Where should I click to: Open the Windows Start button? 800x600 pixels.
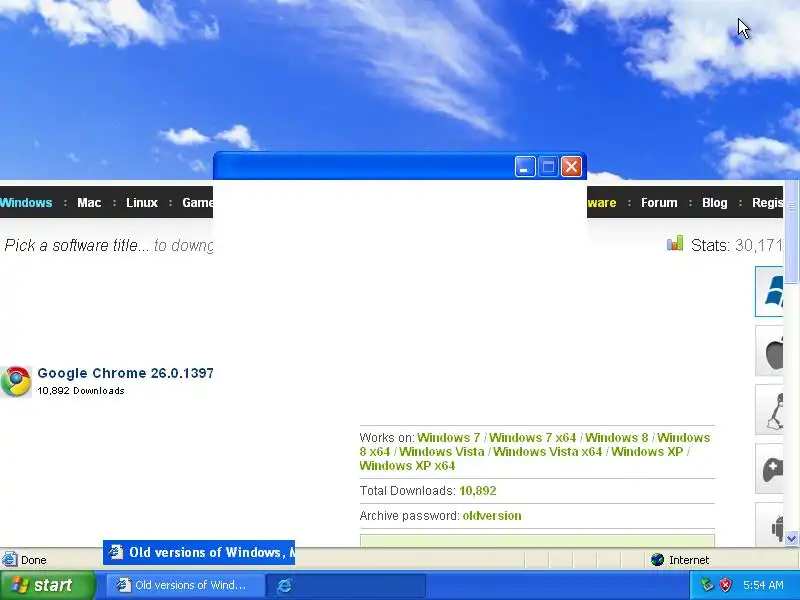pos(47,585)
